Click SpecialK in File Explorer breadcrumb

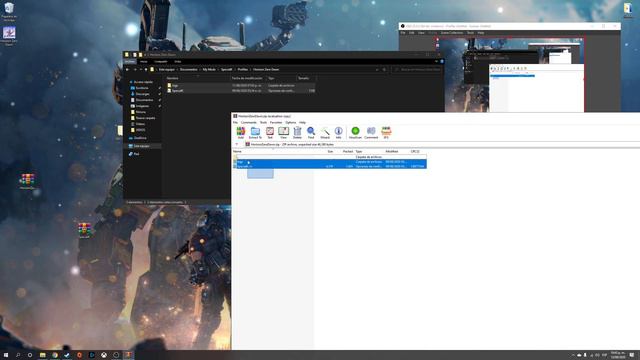click(x=227, y=70)
